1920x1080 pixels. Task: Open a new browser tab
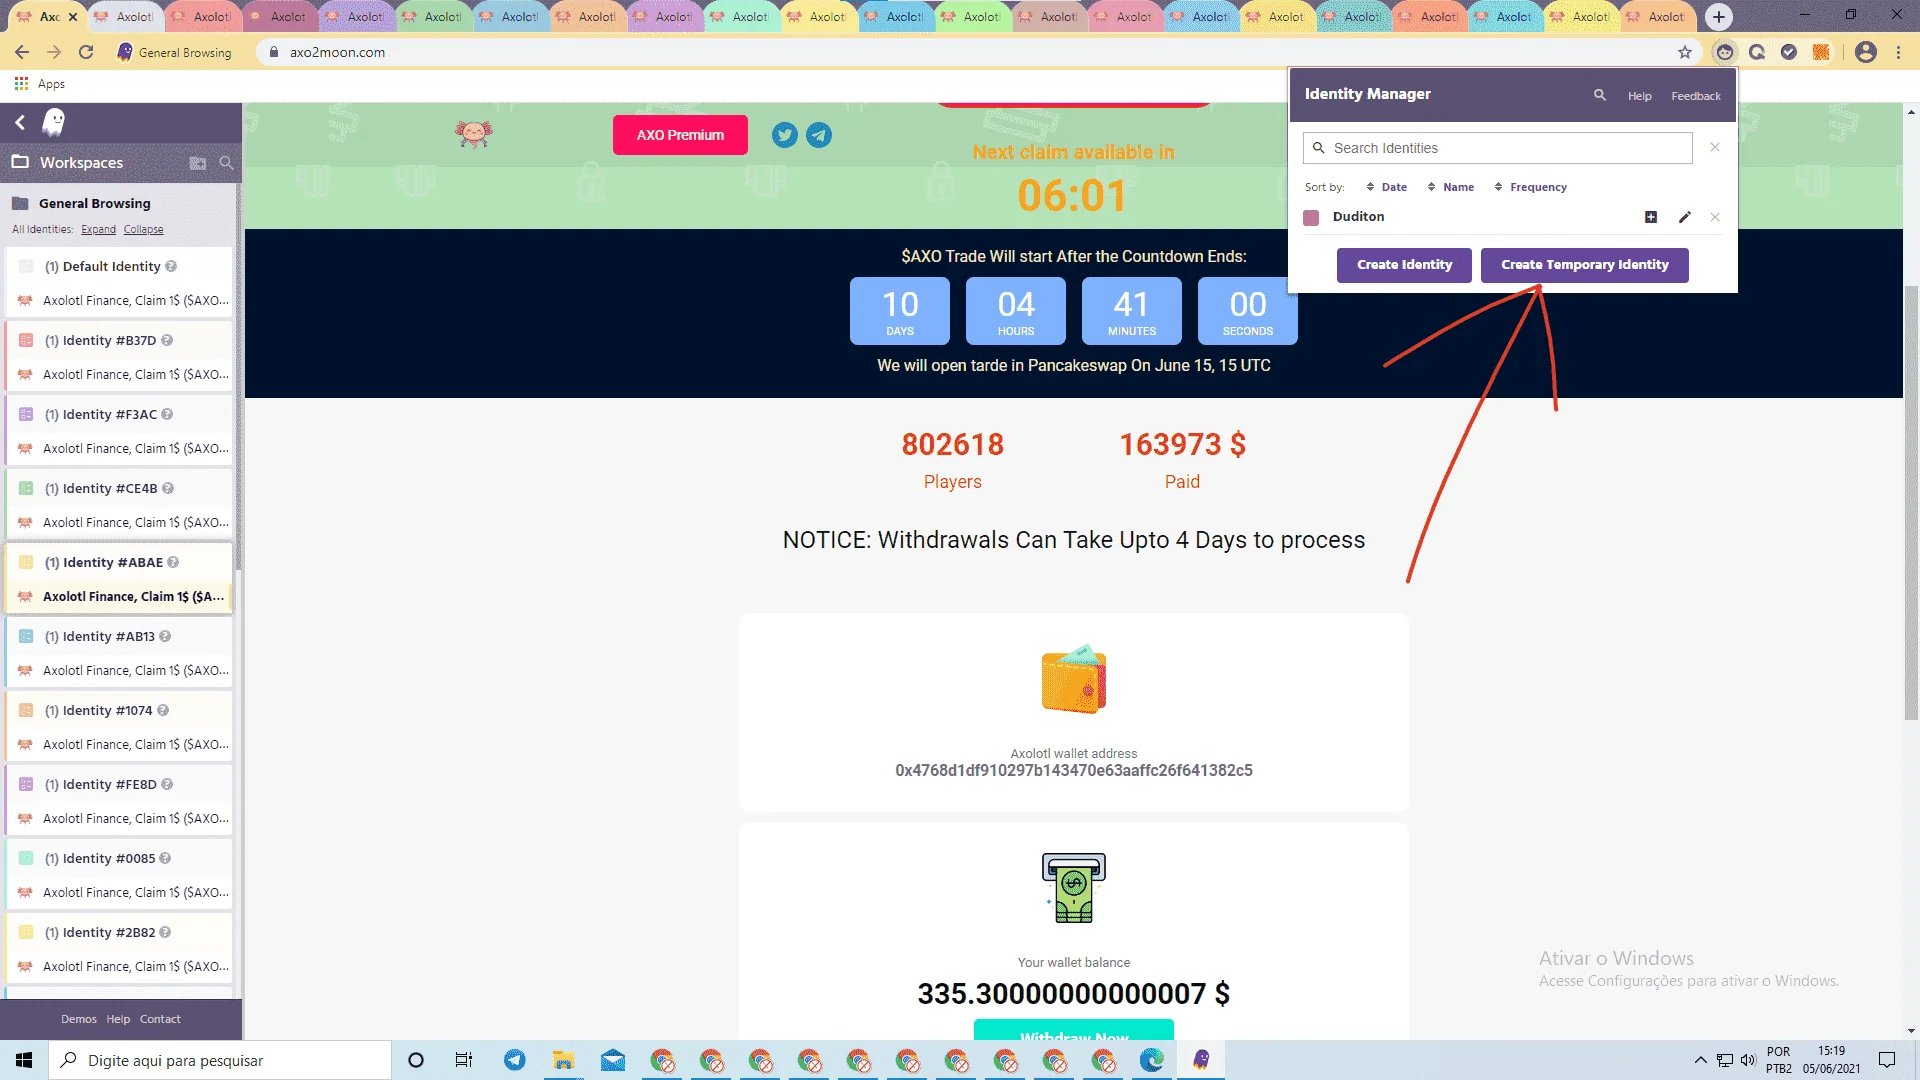coord(1719,17)
